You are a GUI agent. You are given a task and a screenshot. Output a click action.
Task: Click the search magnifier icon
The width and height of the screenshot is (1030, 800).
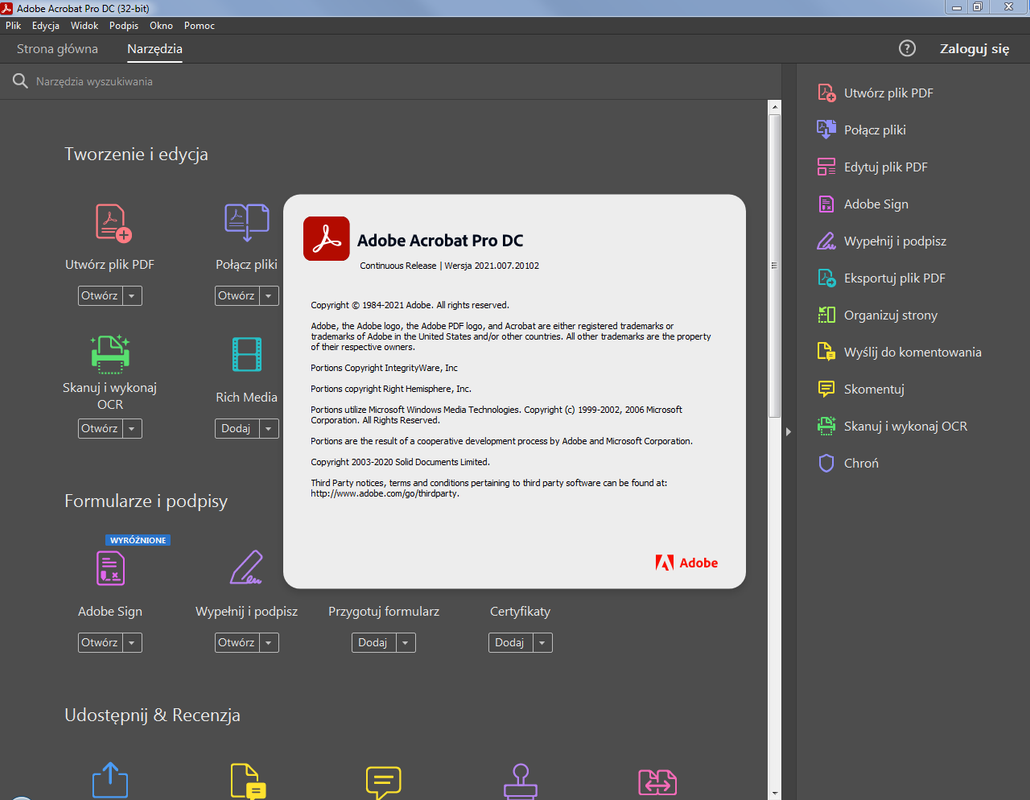pos(20,81)
